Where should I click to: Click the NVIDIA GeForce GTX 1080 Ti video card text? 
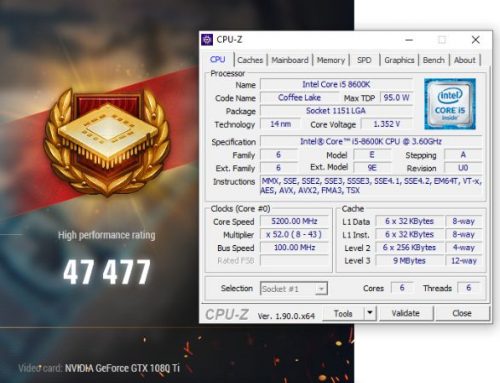[122, 368]
